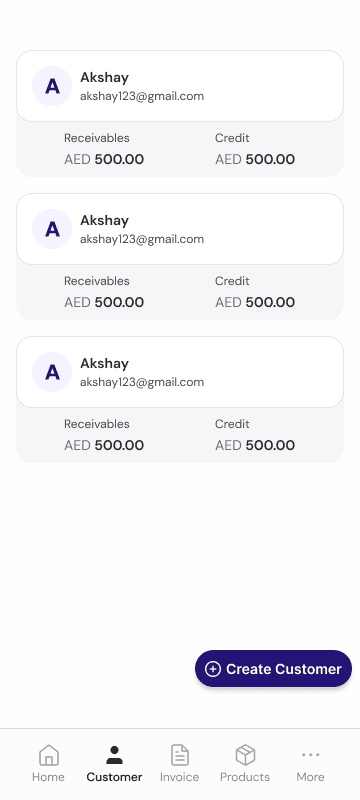Open the Invoice document icon

point(179,755)
